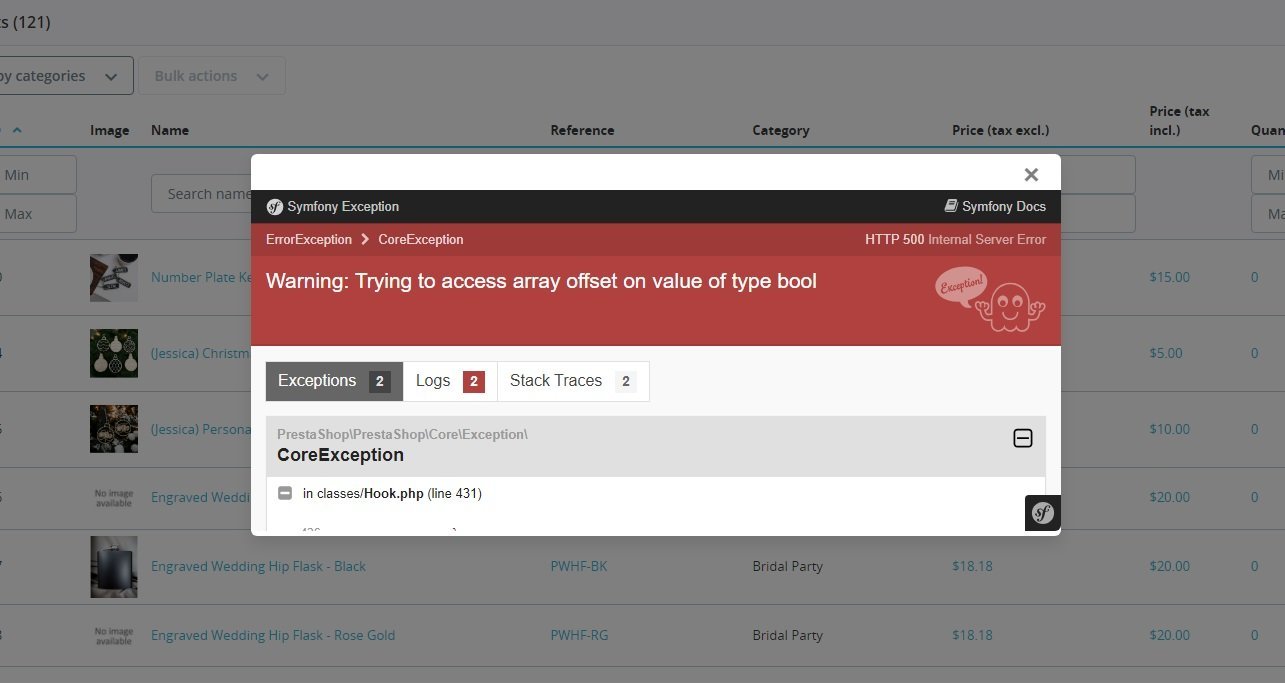Open the Bulk actions dropdown

(211, 76)
